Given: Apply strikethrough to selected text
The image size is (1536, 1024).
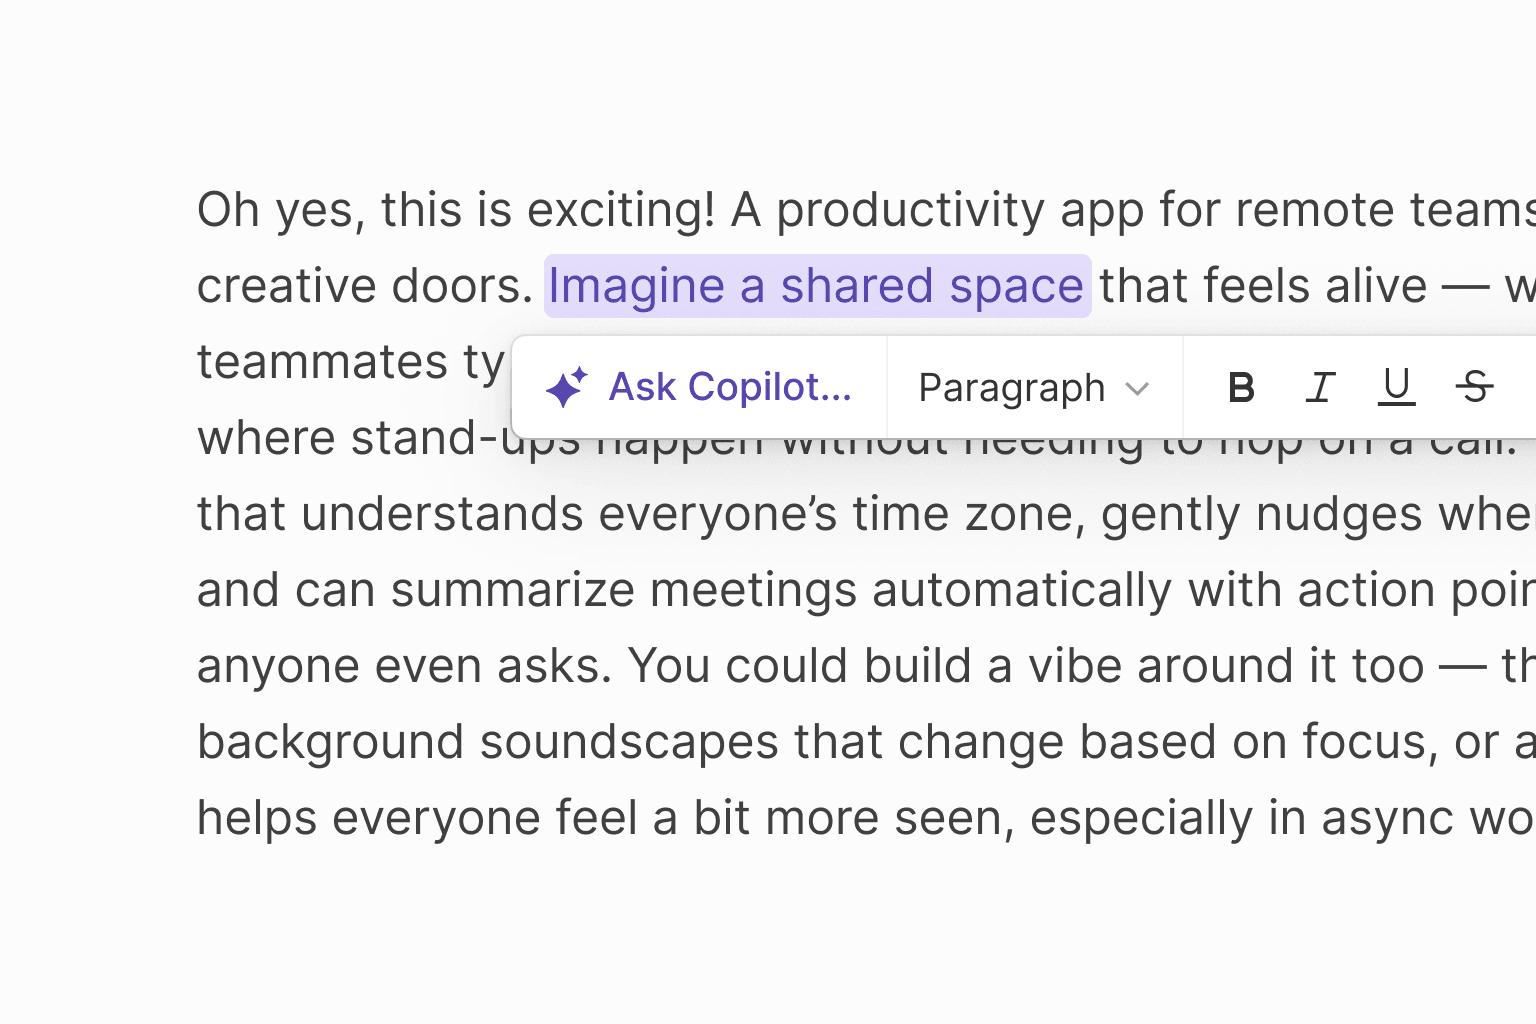Looking at the screenshot, I should (1474, 388).
